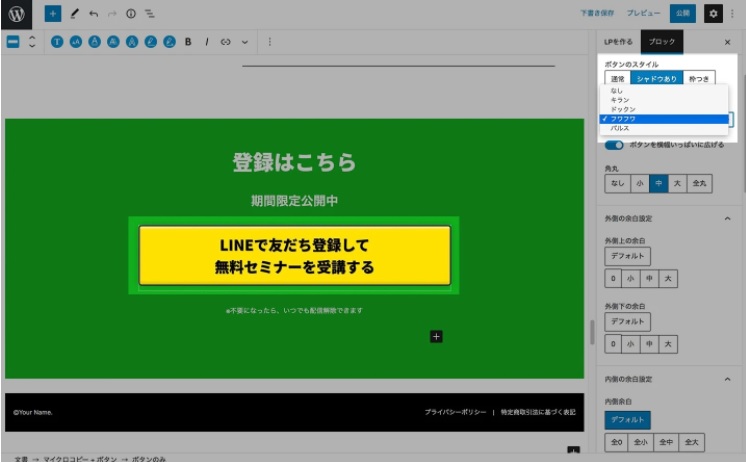Open the top-right more tools menu
The height and width of the screenshot is (462, 746).
tap(732, 14)
